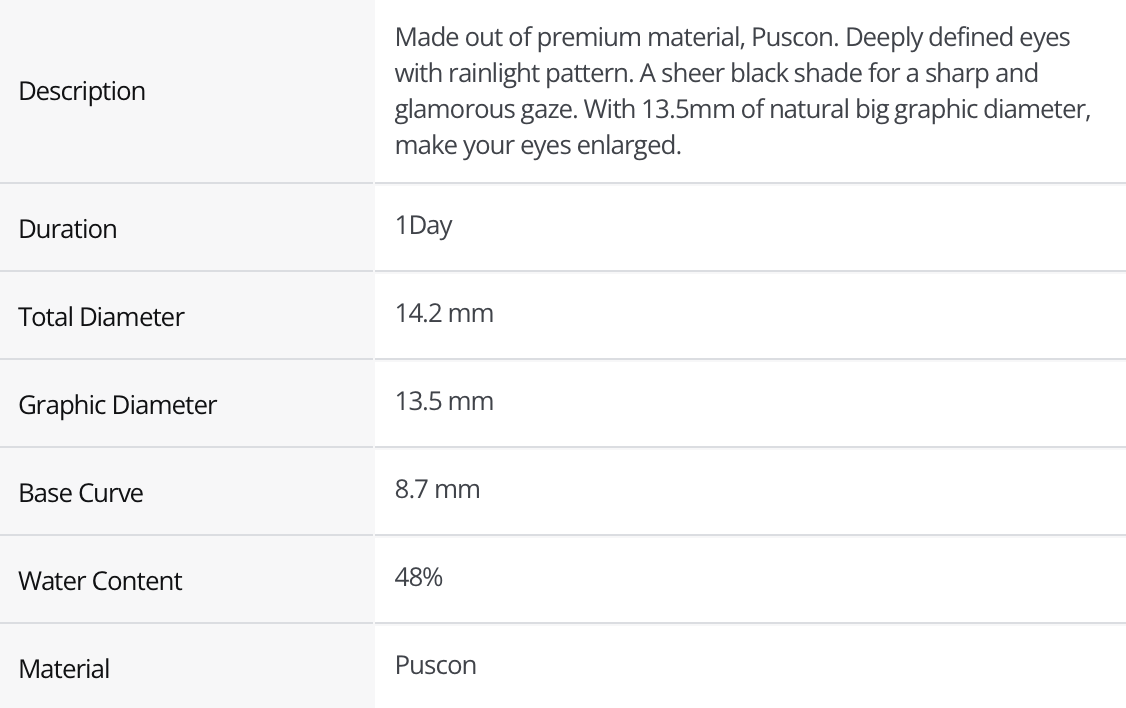Click the Total Diameter label

pos(101,318)
